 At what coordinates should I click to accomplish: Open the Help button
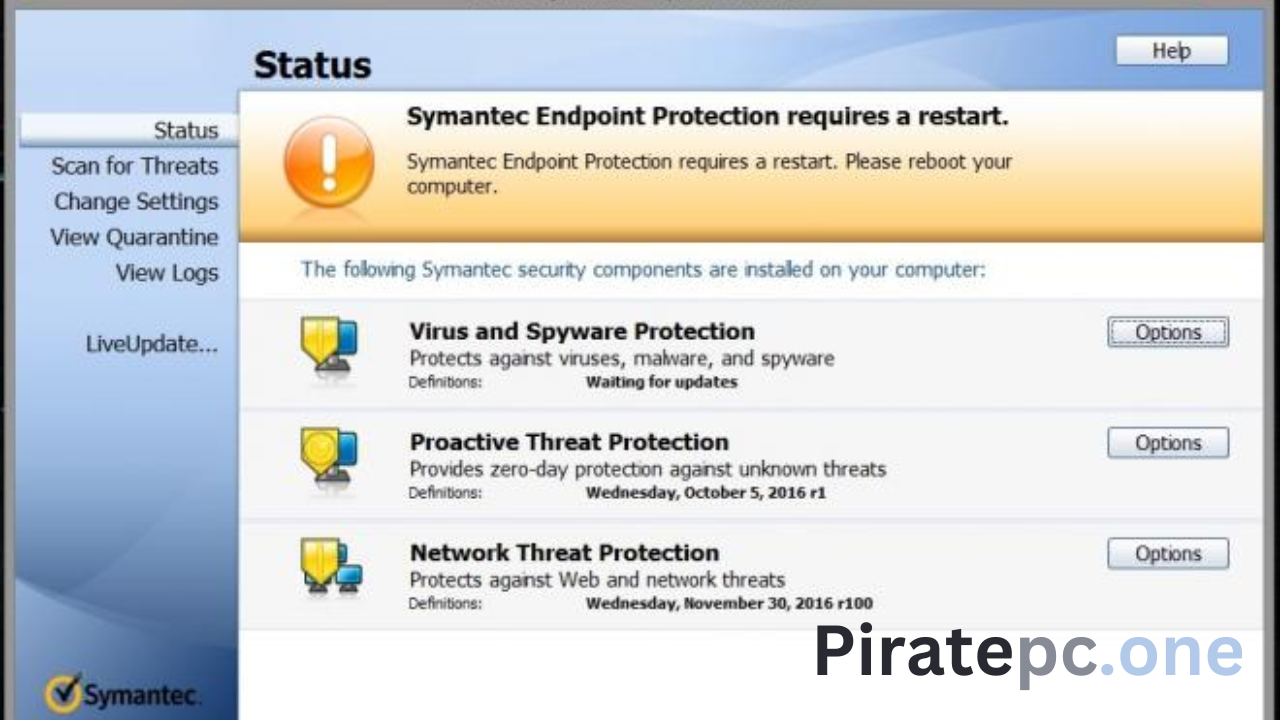click(1171, 51)
